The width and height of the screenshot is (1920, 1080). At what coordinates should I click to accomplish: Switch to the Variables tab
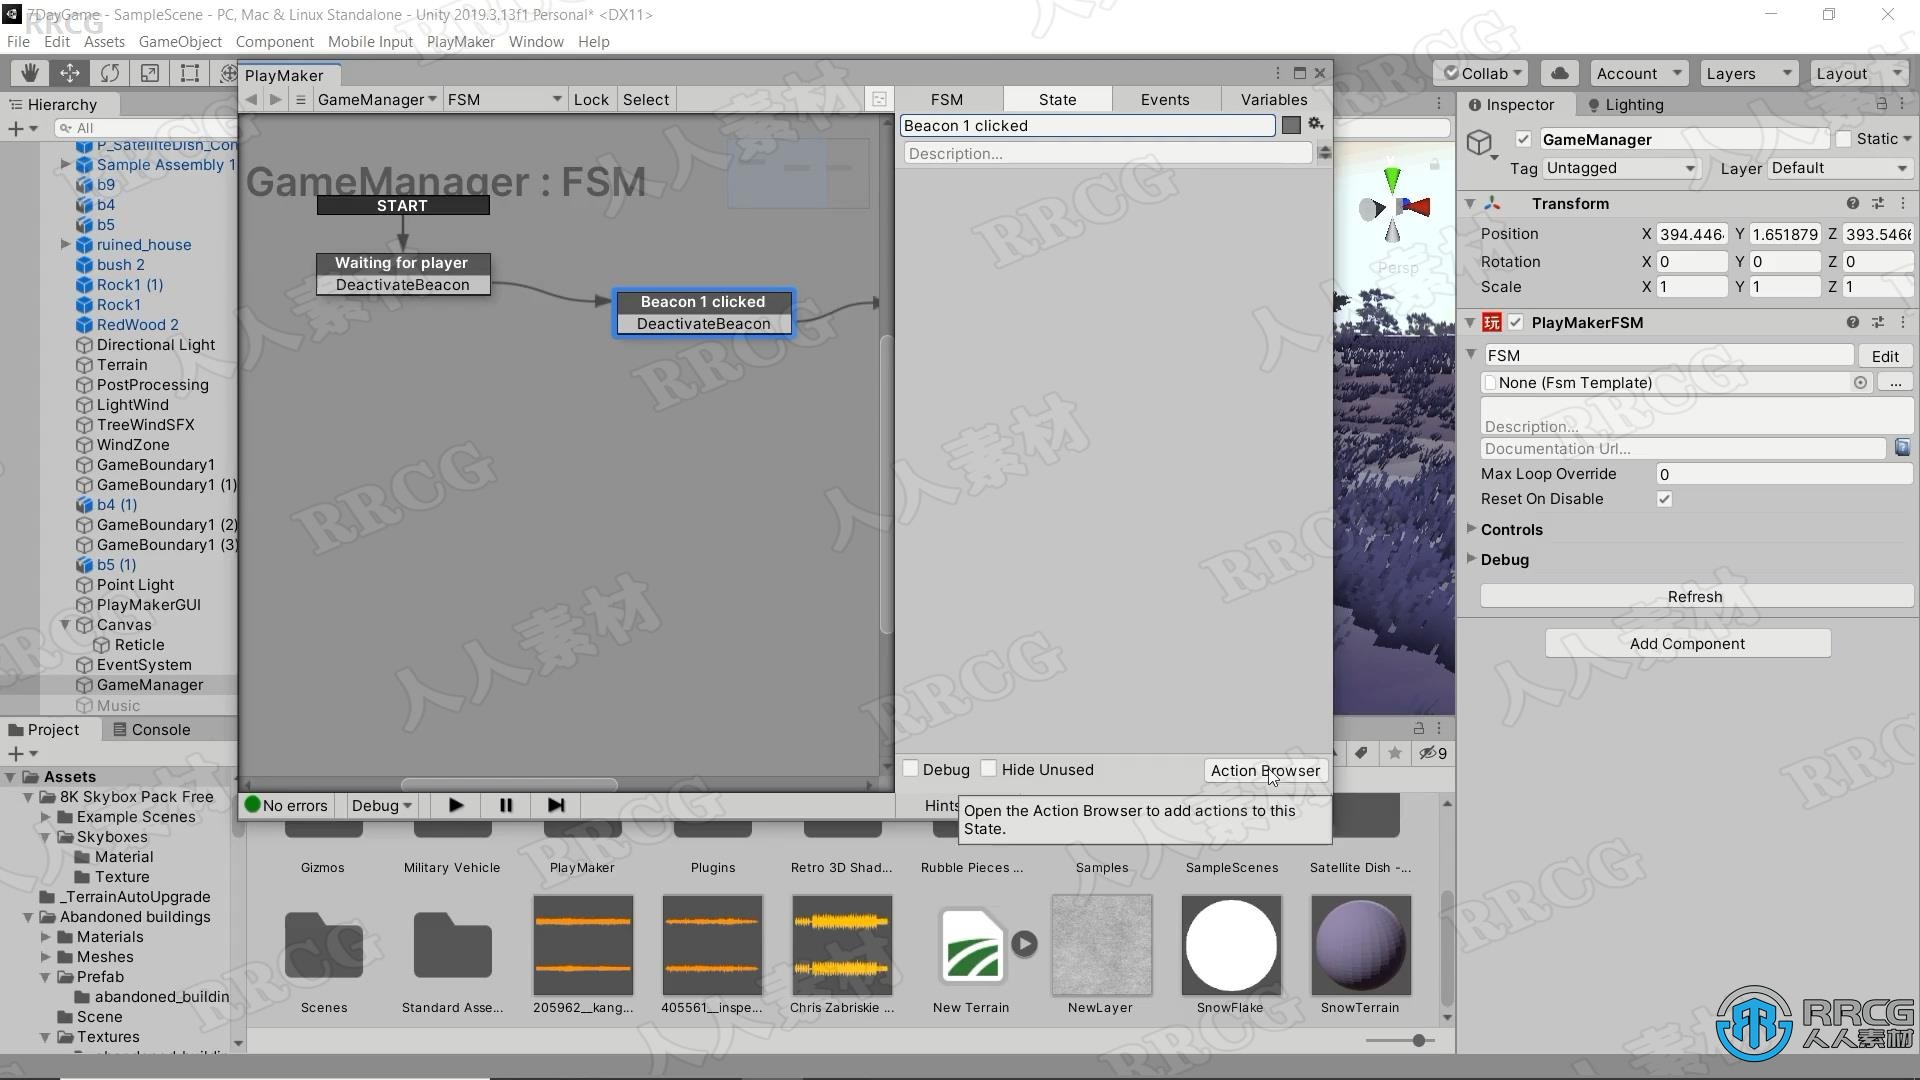(x=1274, y=99)
